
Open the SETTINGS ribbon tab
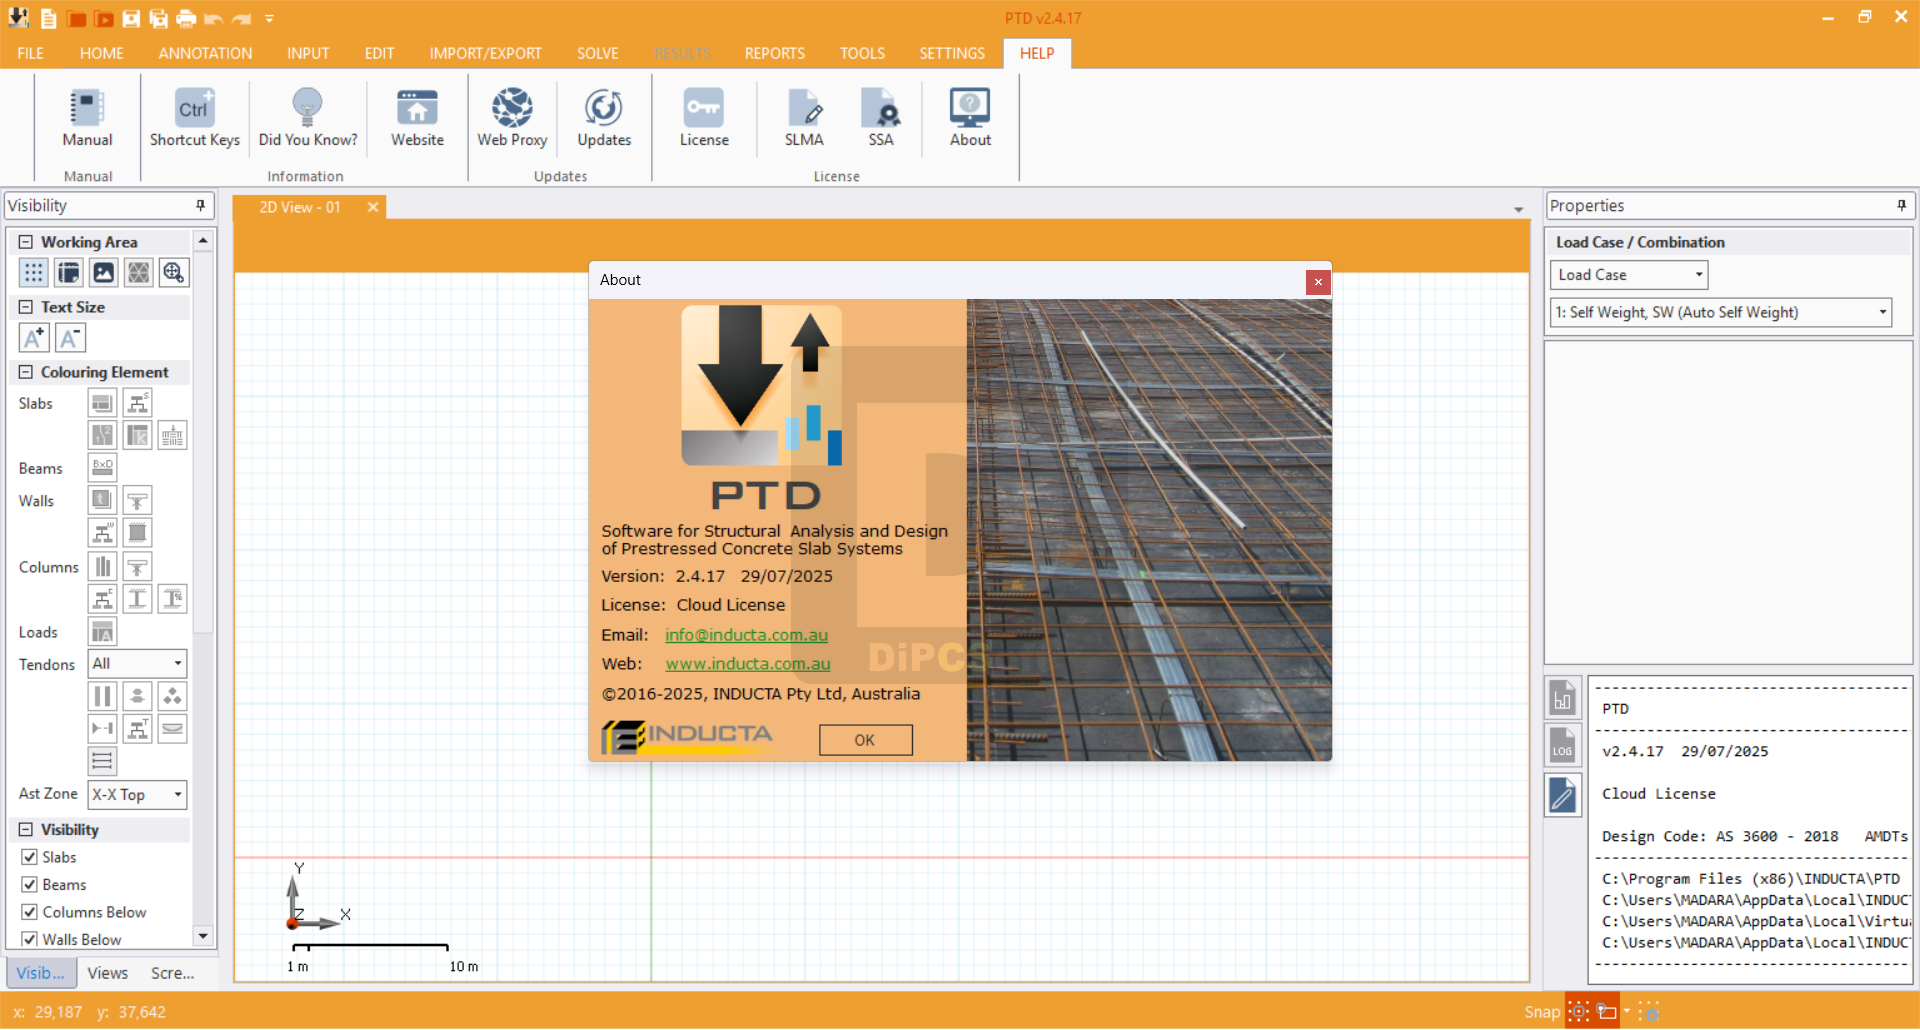[x=952, y=53]
